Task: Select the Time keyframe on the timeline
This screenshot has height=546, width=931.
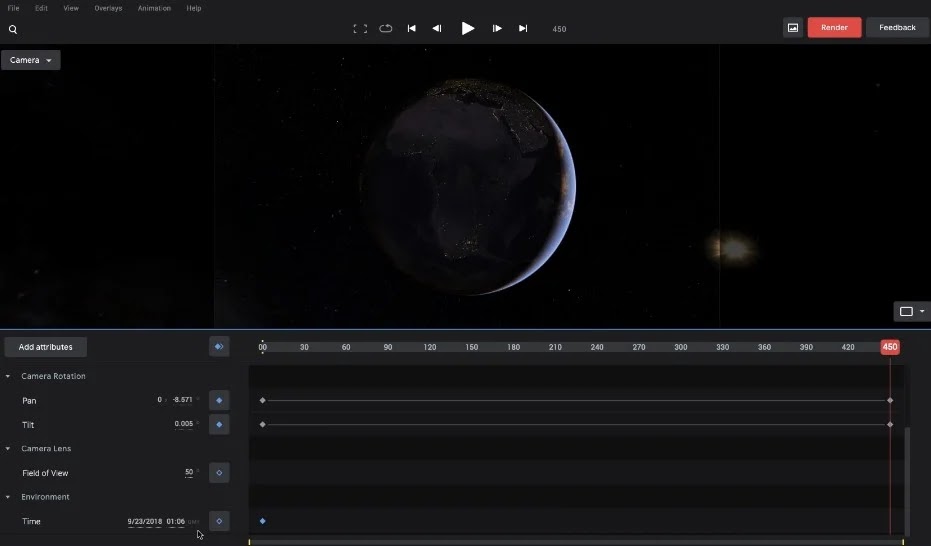Action: (x=263, y=521)
